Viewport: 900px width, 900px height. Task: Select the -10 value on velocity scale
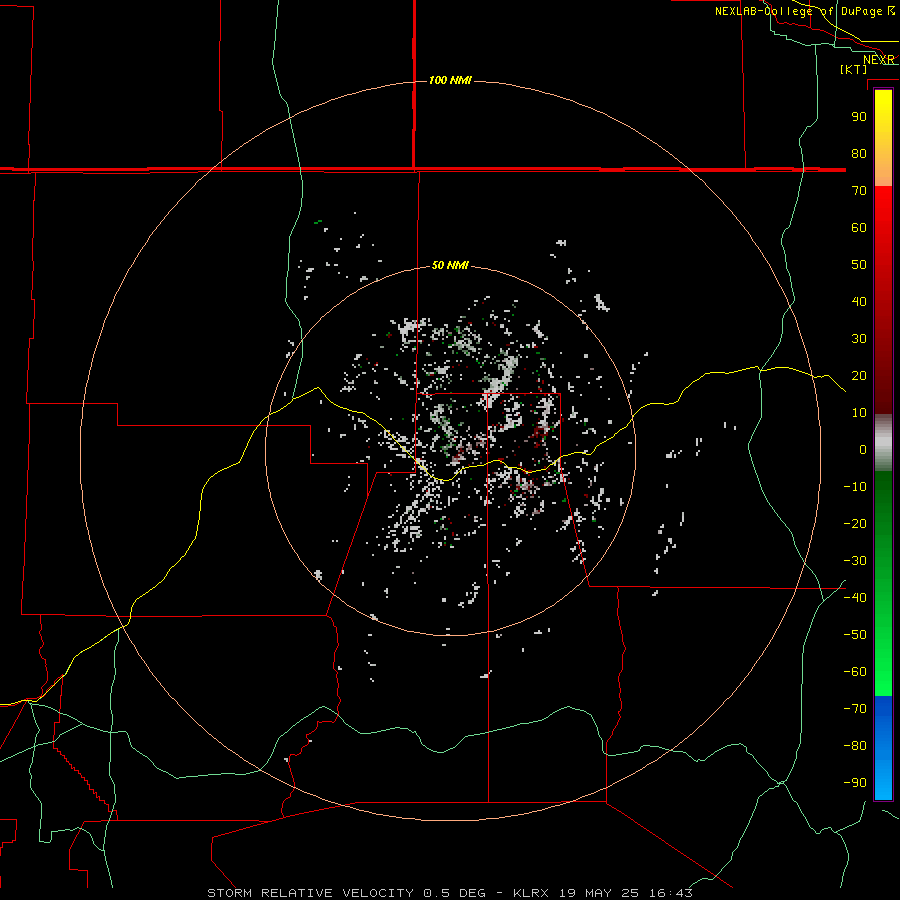855,487
